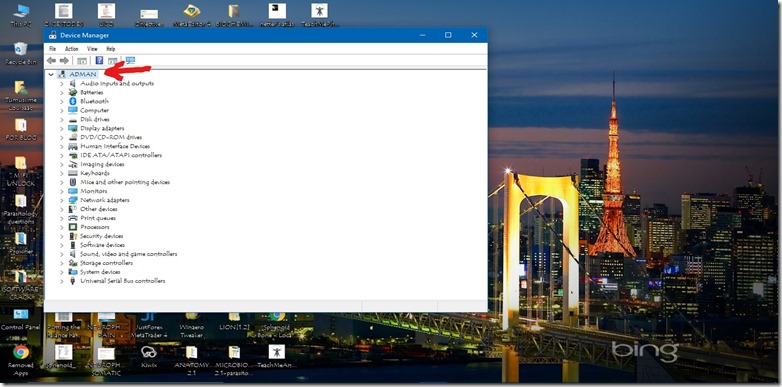Select the System devices label
This screenshot has width=782, height=387.
click(x=100, y=272)
